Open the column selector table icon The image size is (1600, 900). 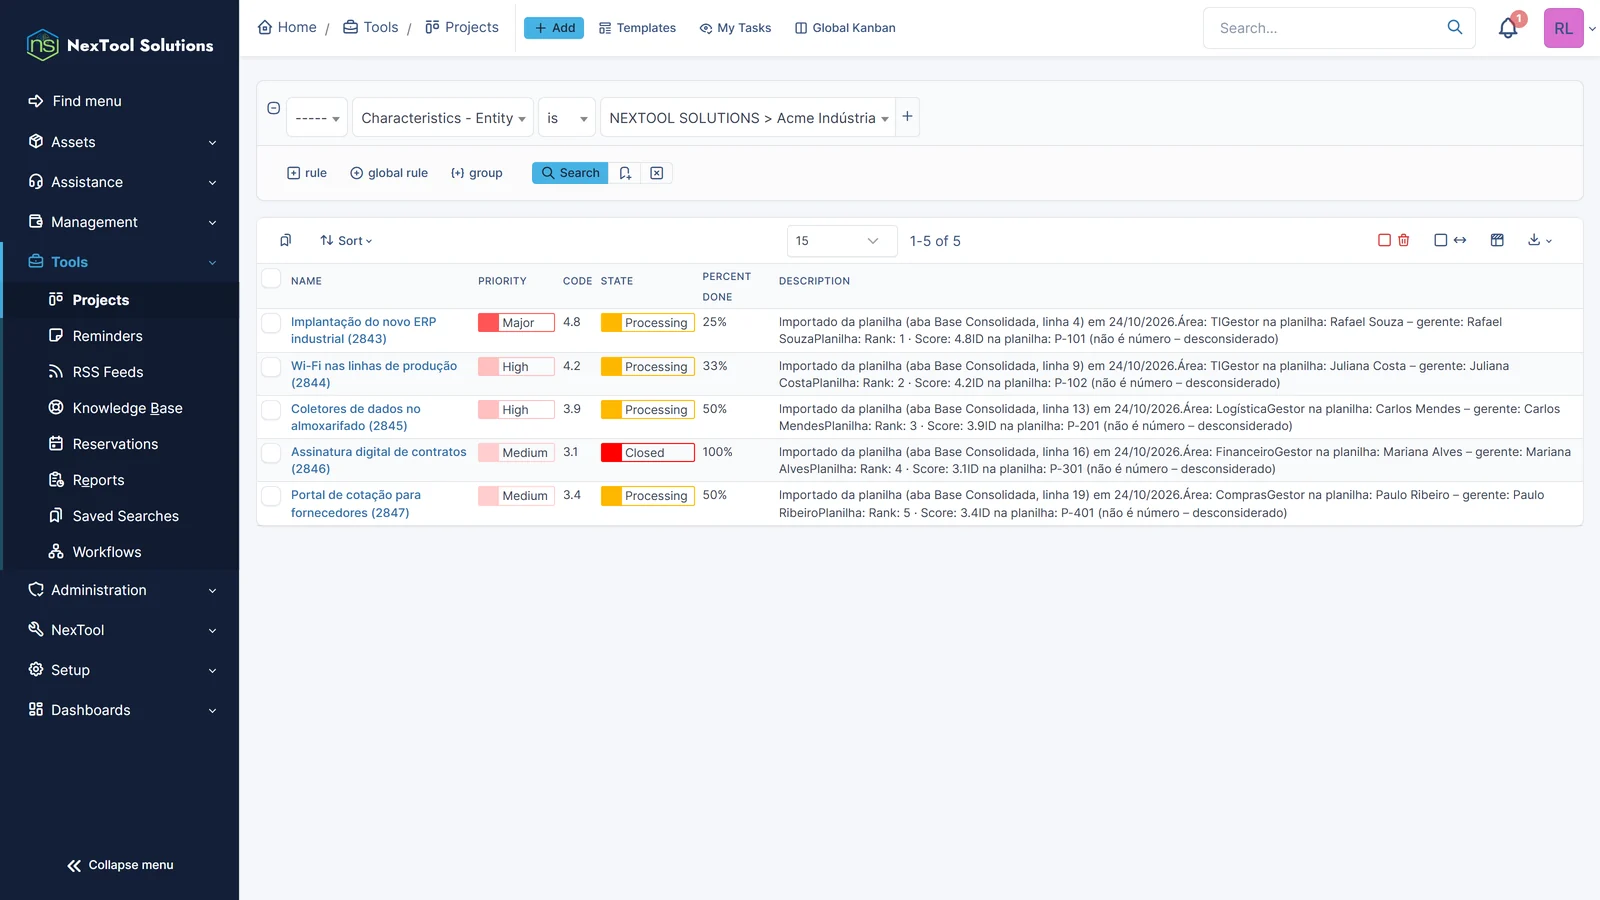pos(1497,240)
